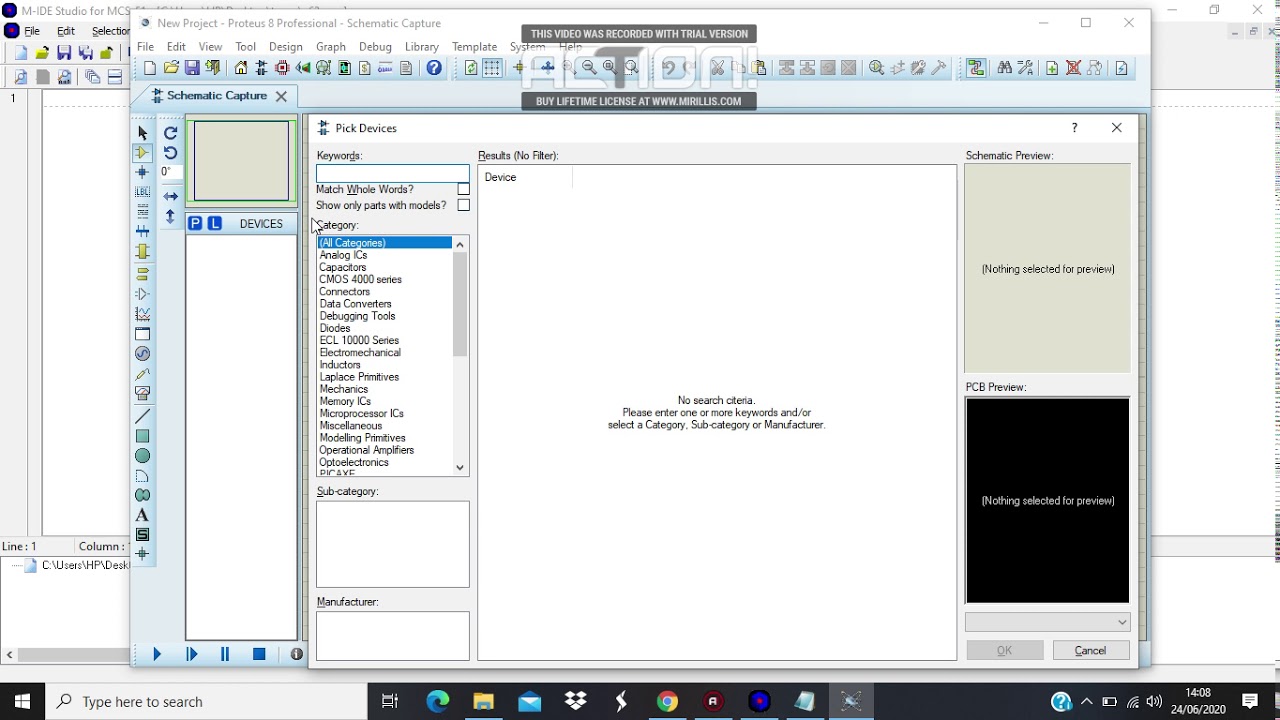Select the Component Mode tool
This screenshot has width=1280, height=720.
point(142,153)
